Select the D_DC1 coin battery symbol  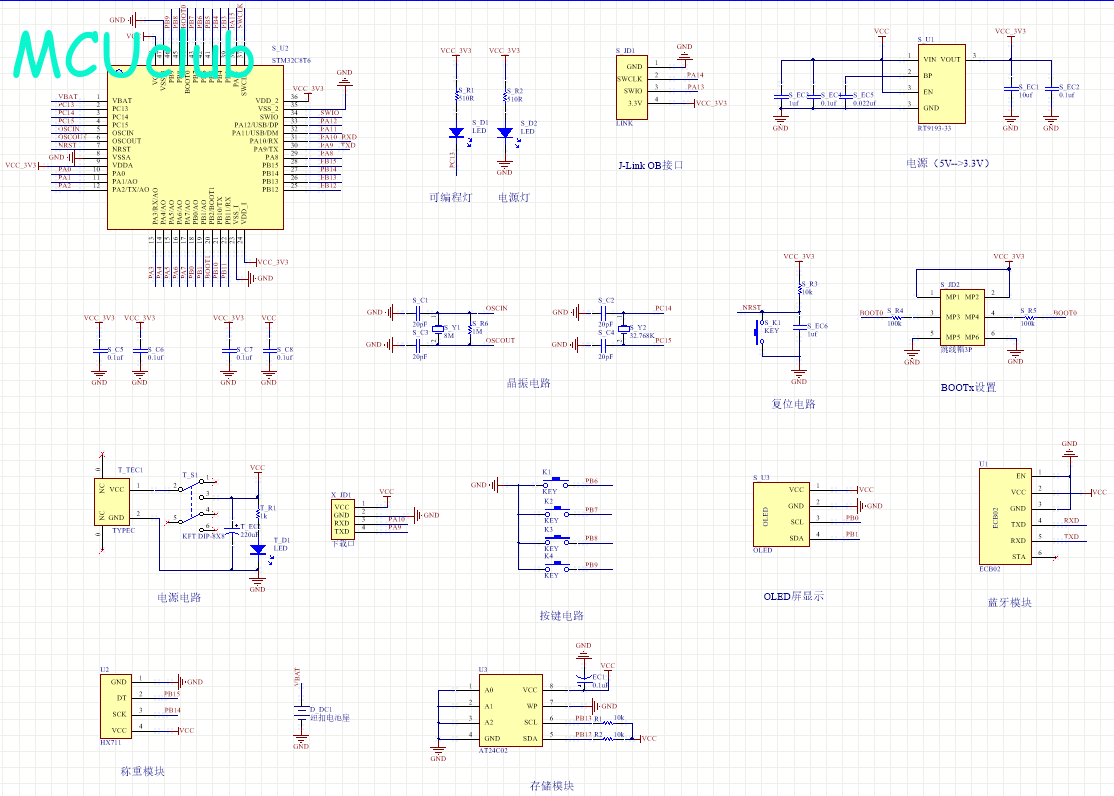point(301,712)
